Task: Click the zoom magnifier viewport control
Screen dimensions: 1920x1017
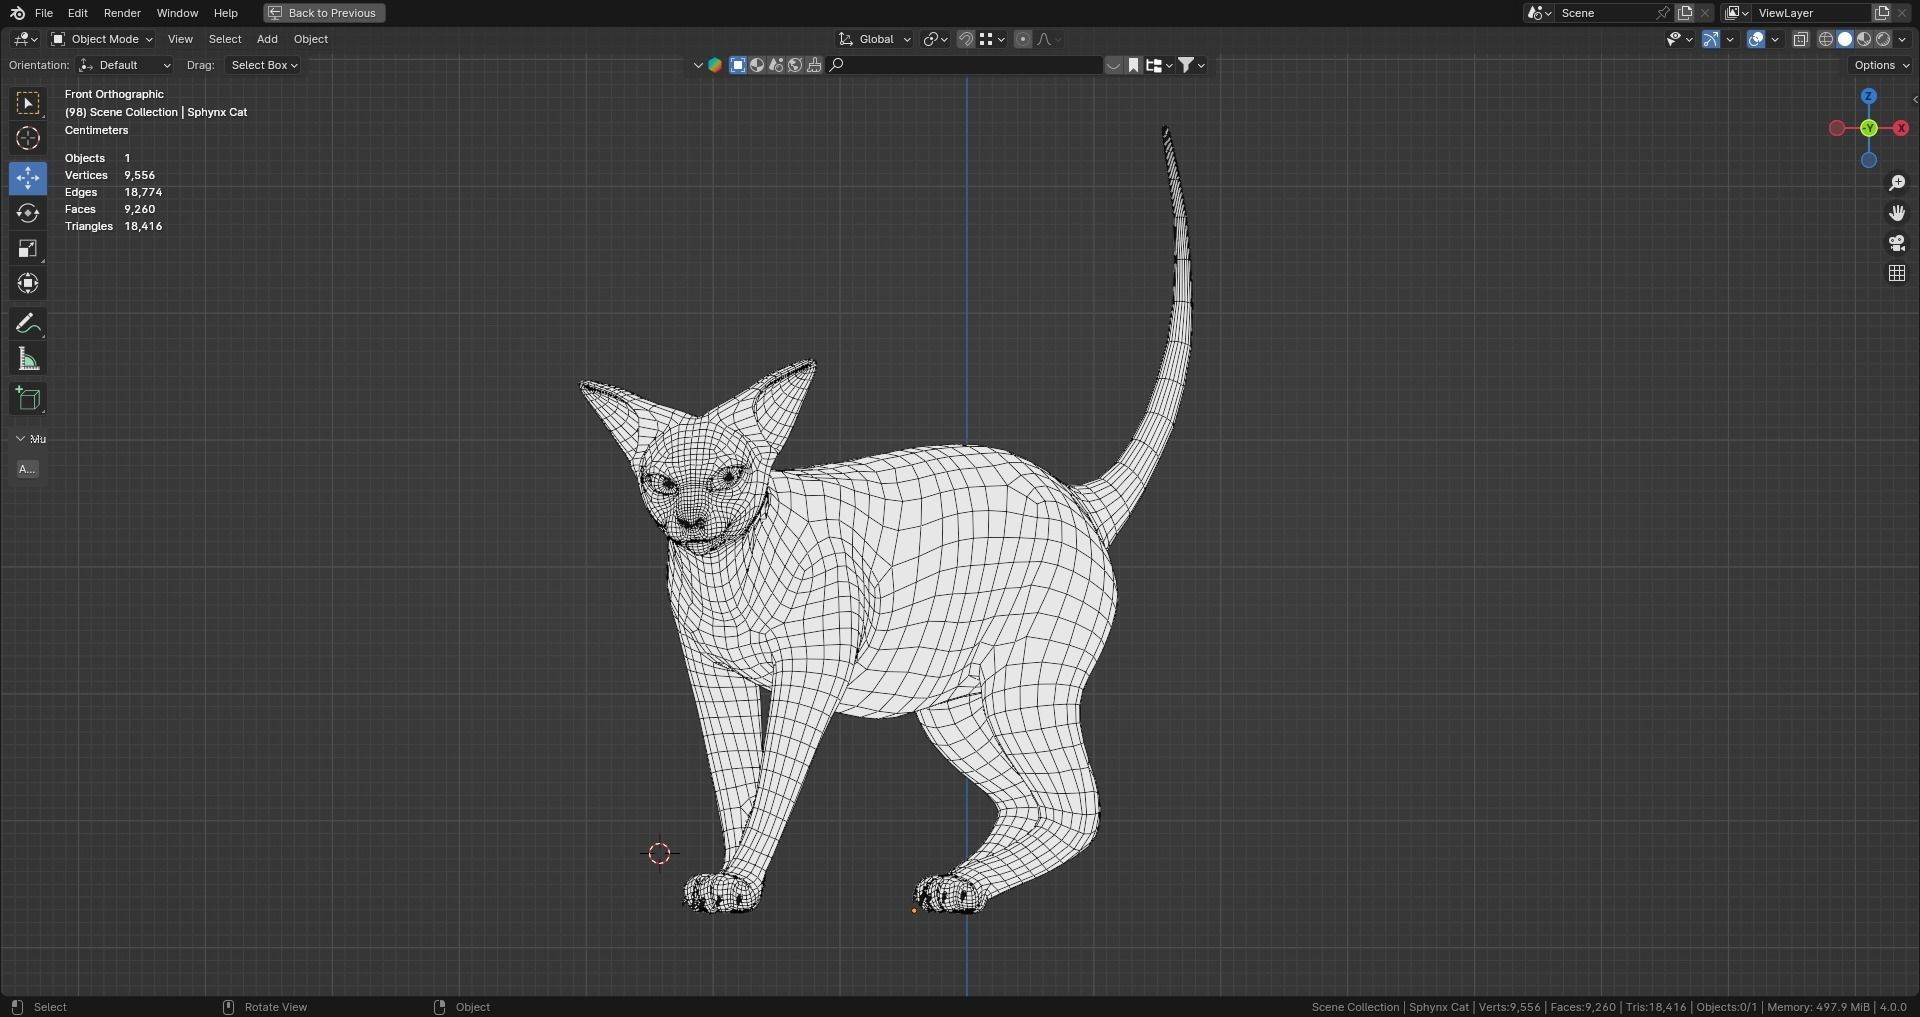Action: tap(1897, 183)
